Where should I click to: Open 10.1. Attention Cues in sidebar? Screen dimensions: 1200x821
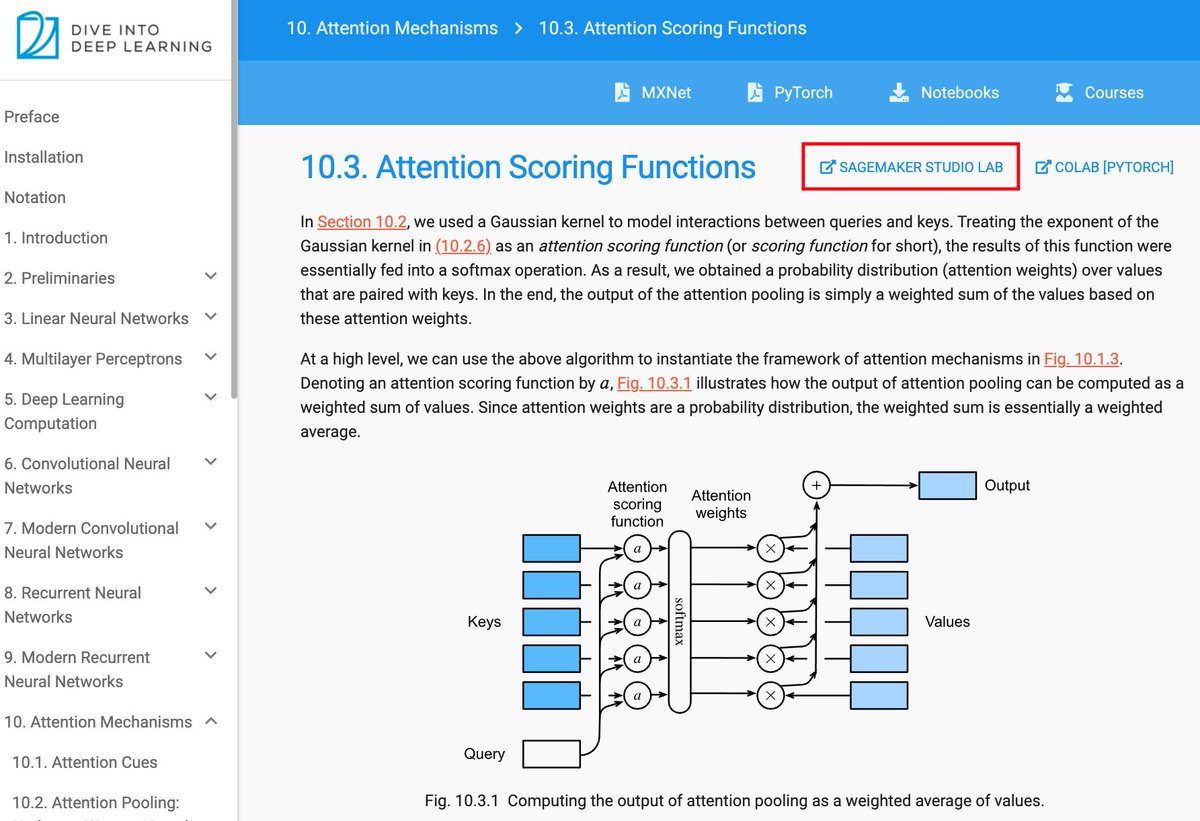(87, 762)
